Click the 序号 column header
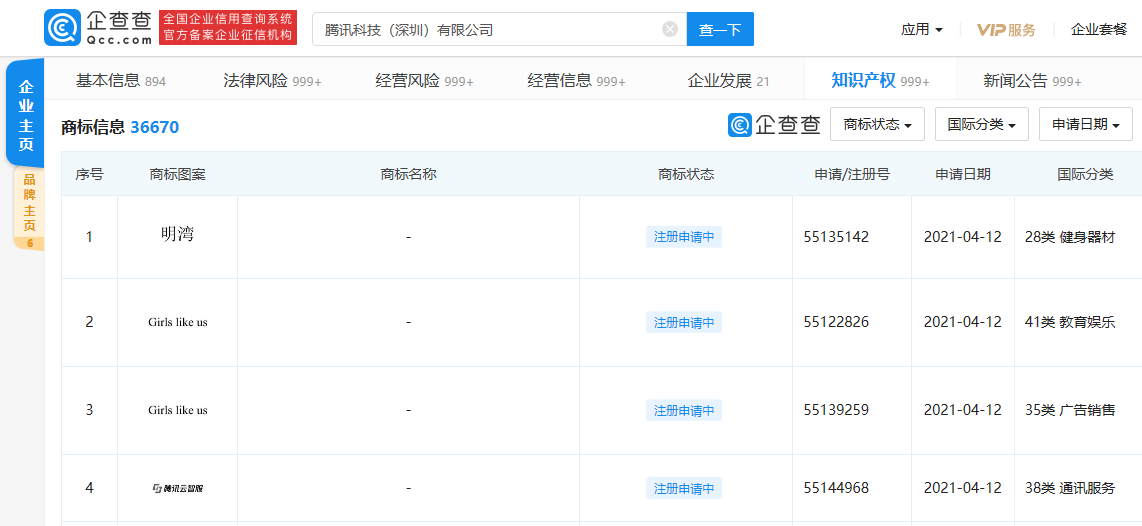1142x526 pixels. [x=90, y=174]
